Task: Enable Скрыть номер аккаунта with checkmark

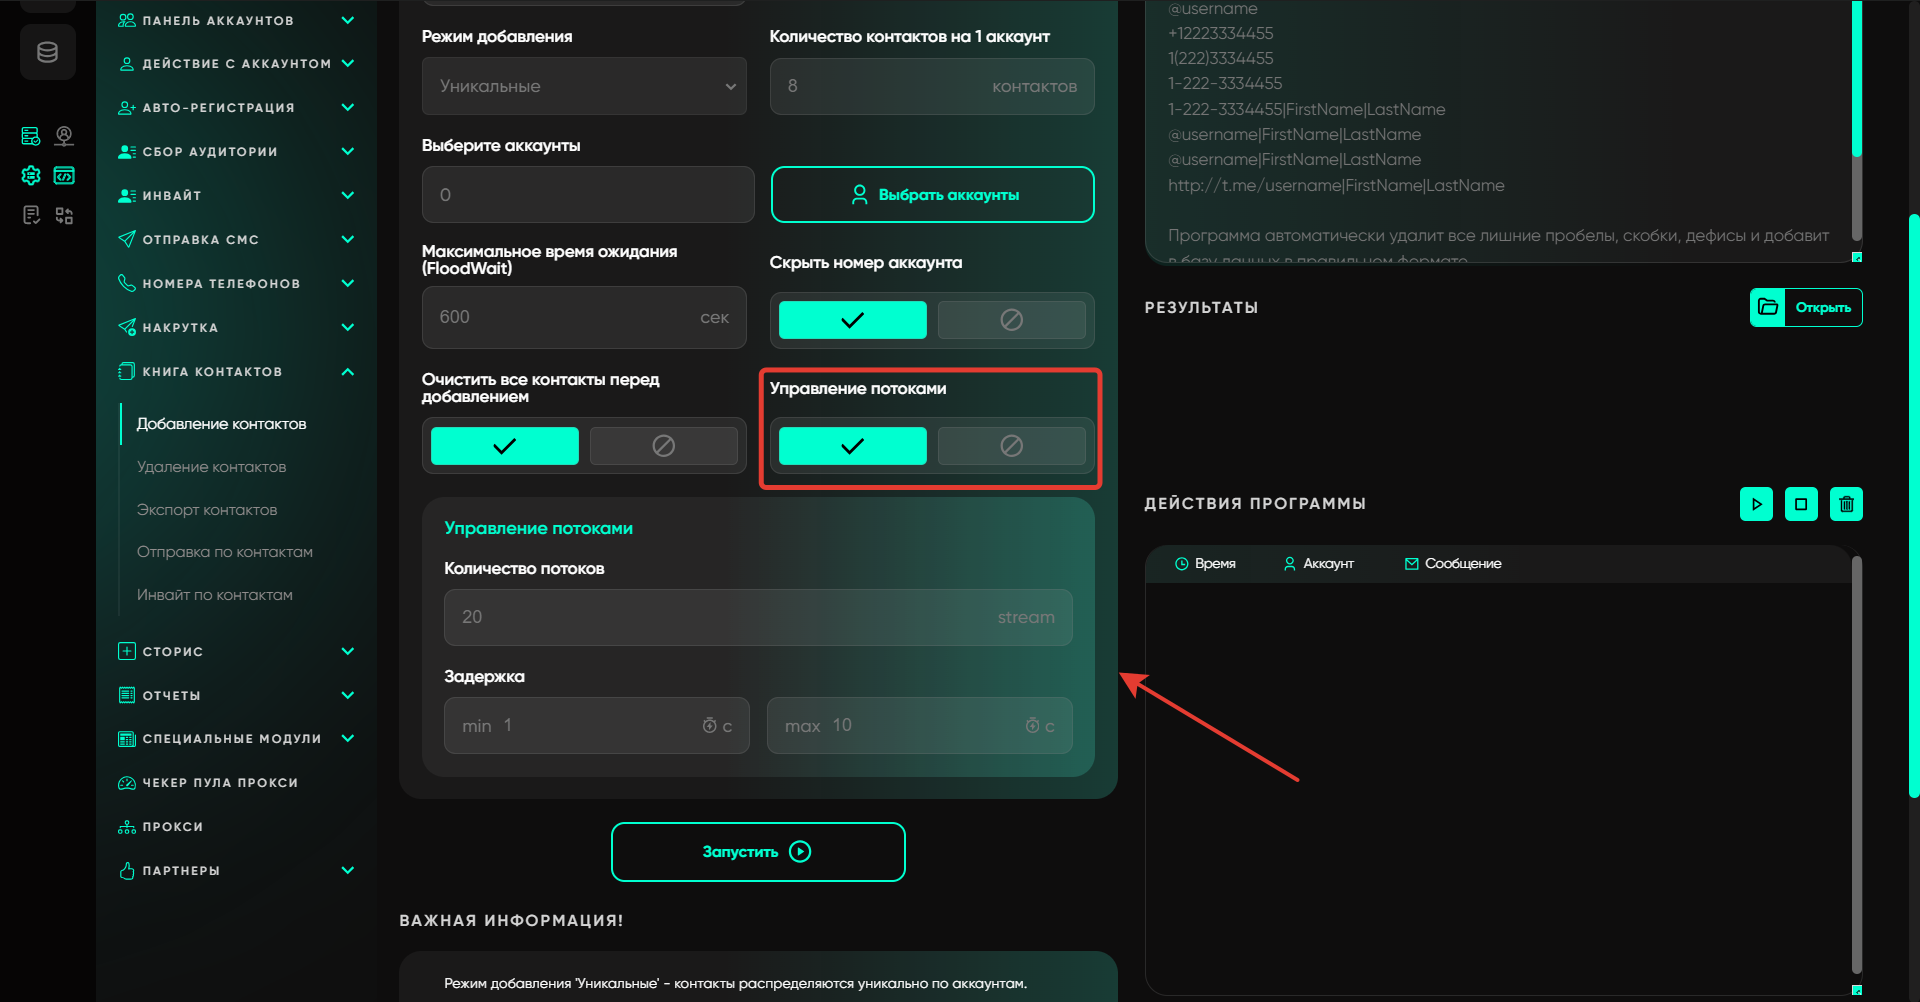Action: click(852, 320)
